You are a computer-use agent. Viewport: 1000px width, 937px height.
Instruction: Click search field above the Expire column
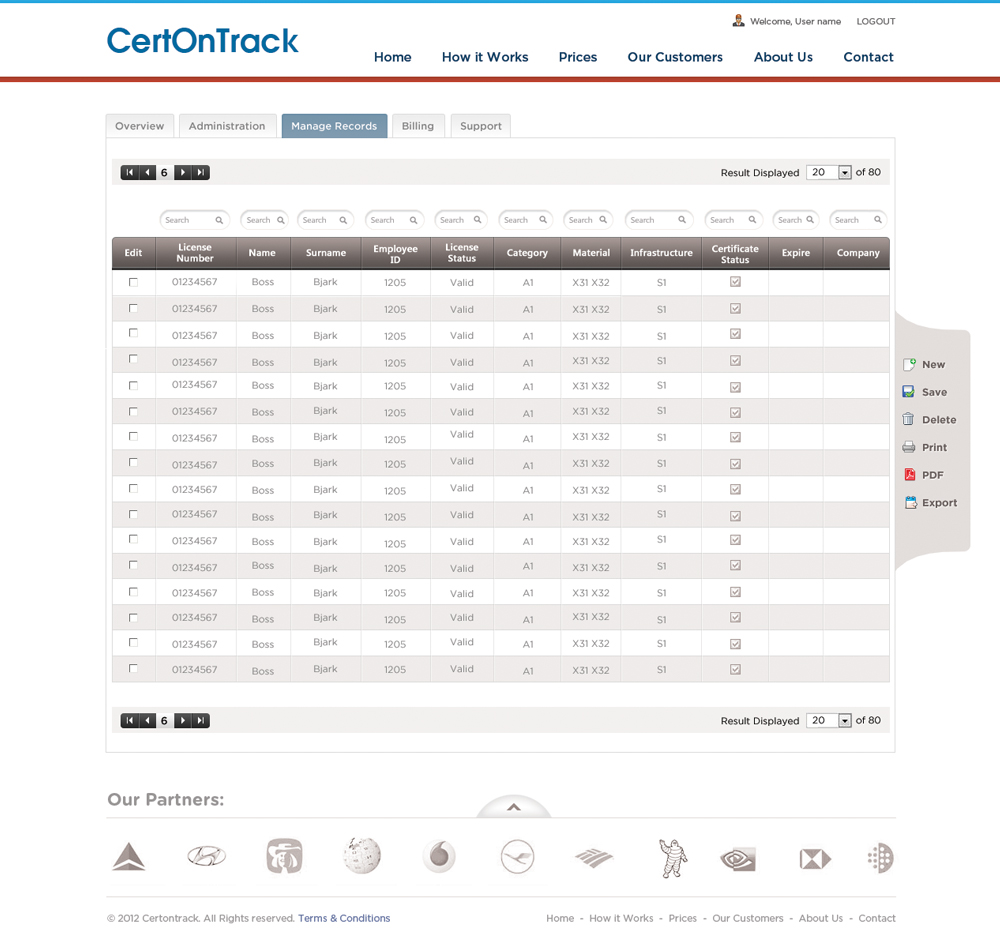click(796, 220)
